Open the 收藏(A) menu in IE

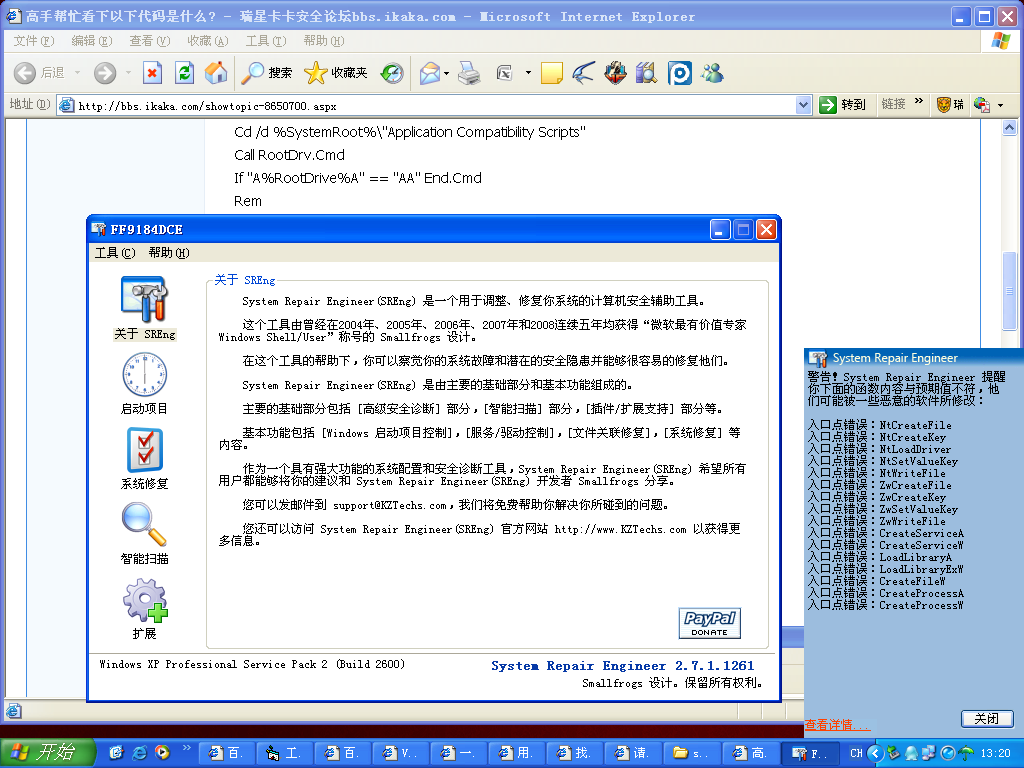(208, 41)
